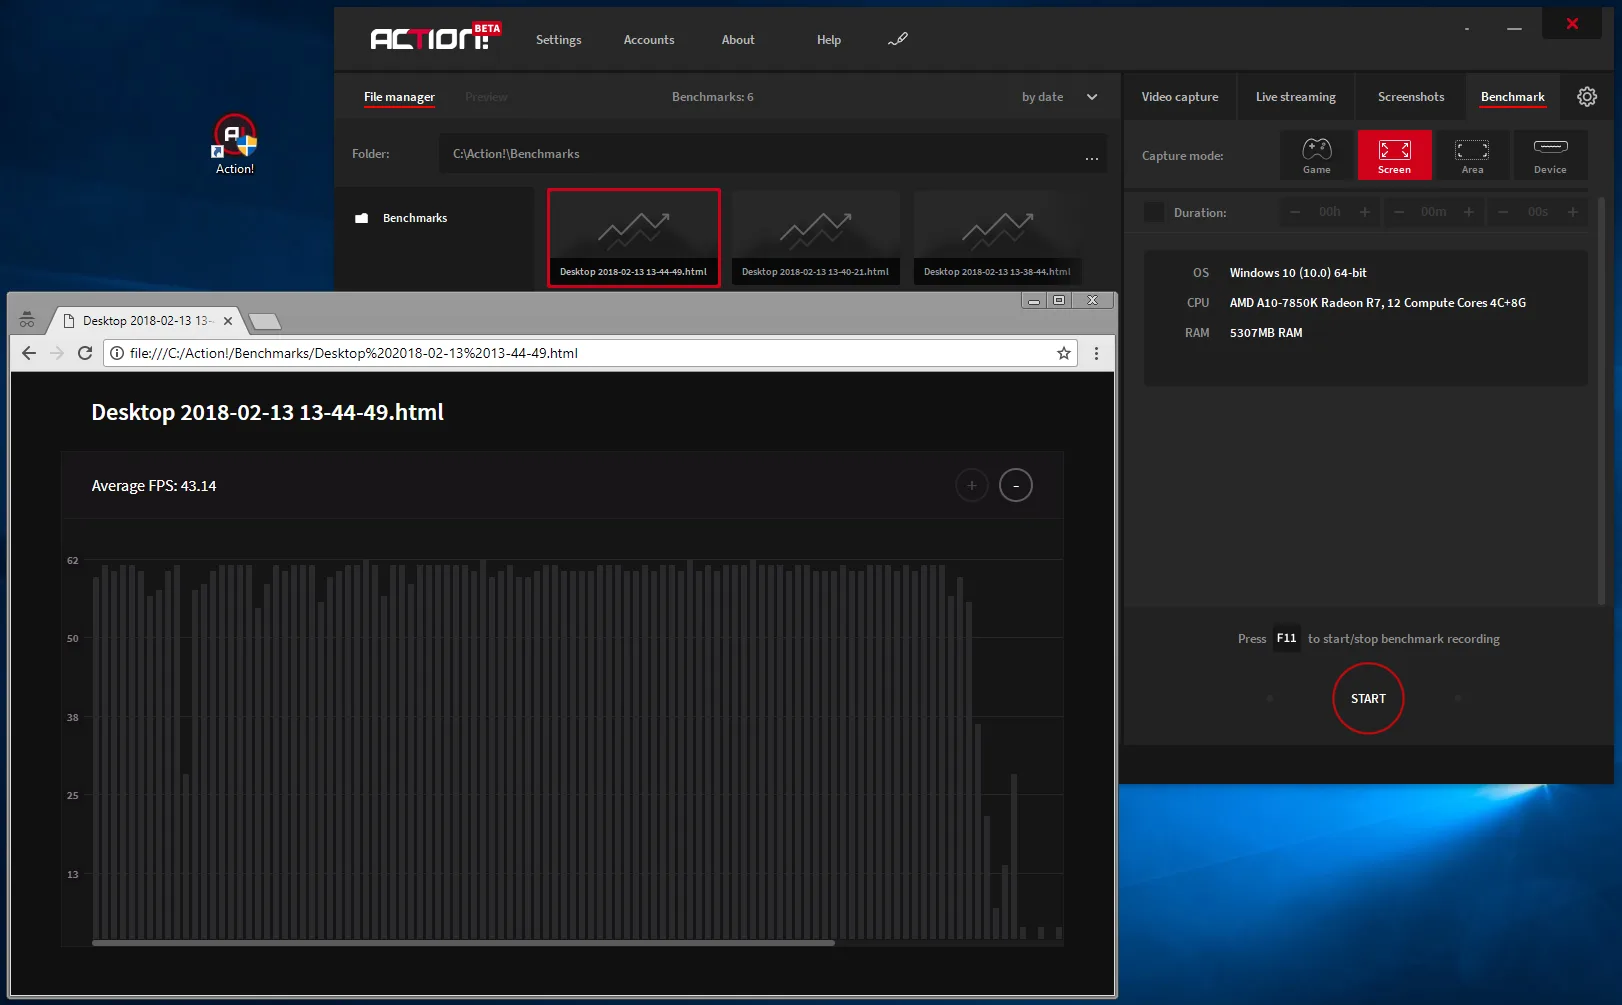Increase duration hours
This screenshot has width=1622, height=1005.
[1365, 212]
